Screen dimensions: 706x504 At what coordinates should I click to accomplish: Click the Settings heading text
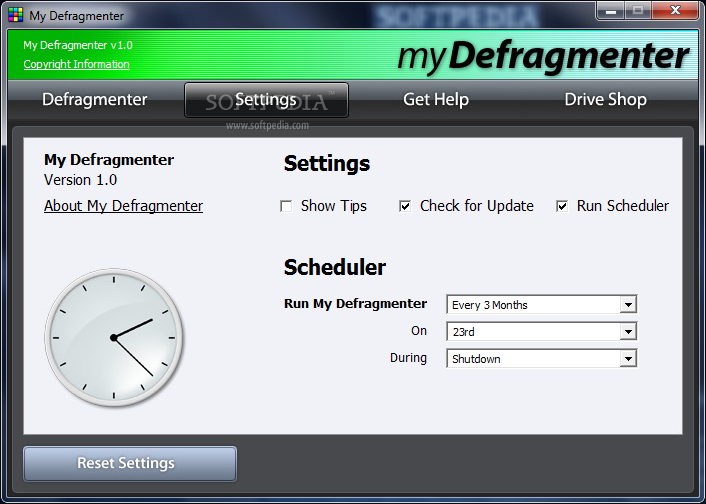tap(327, 163)
